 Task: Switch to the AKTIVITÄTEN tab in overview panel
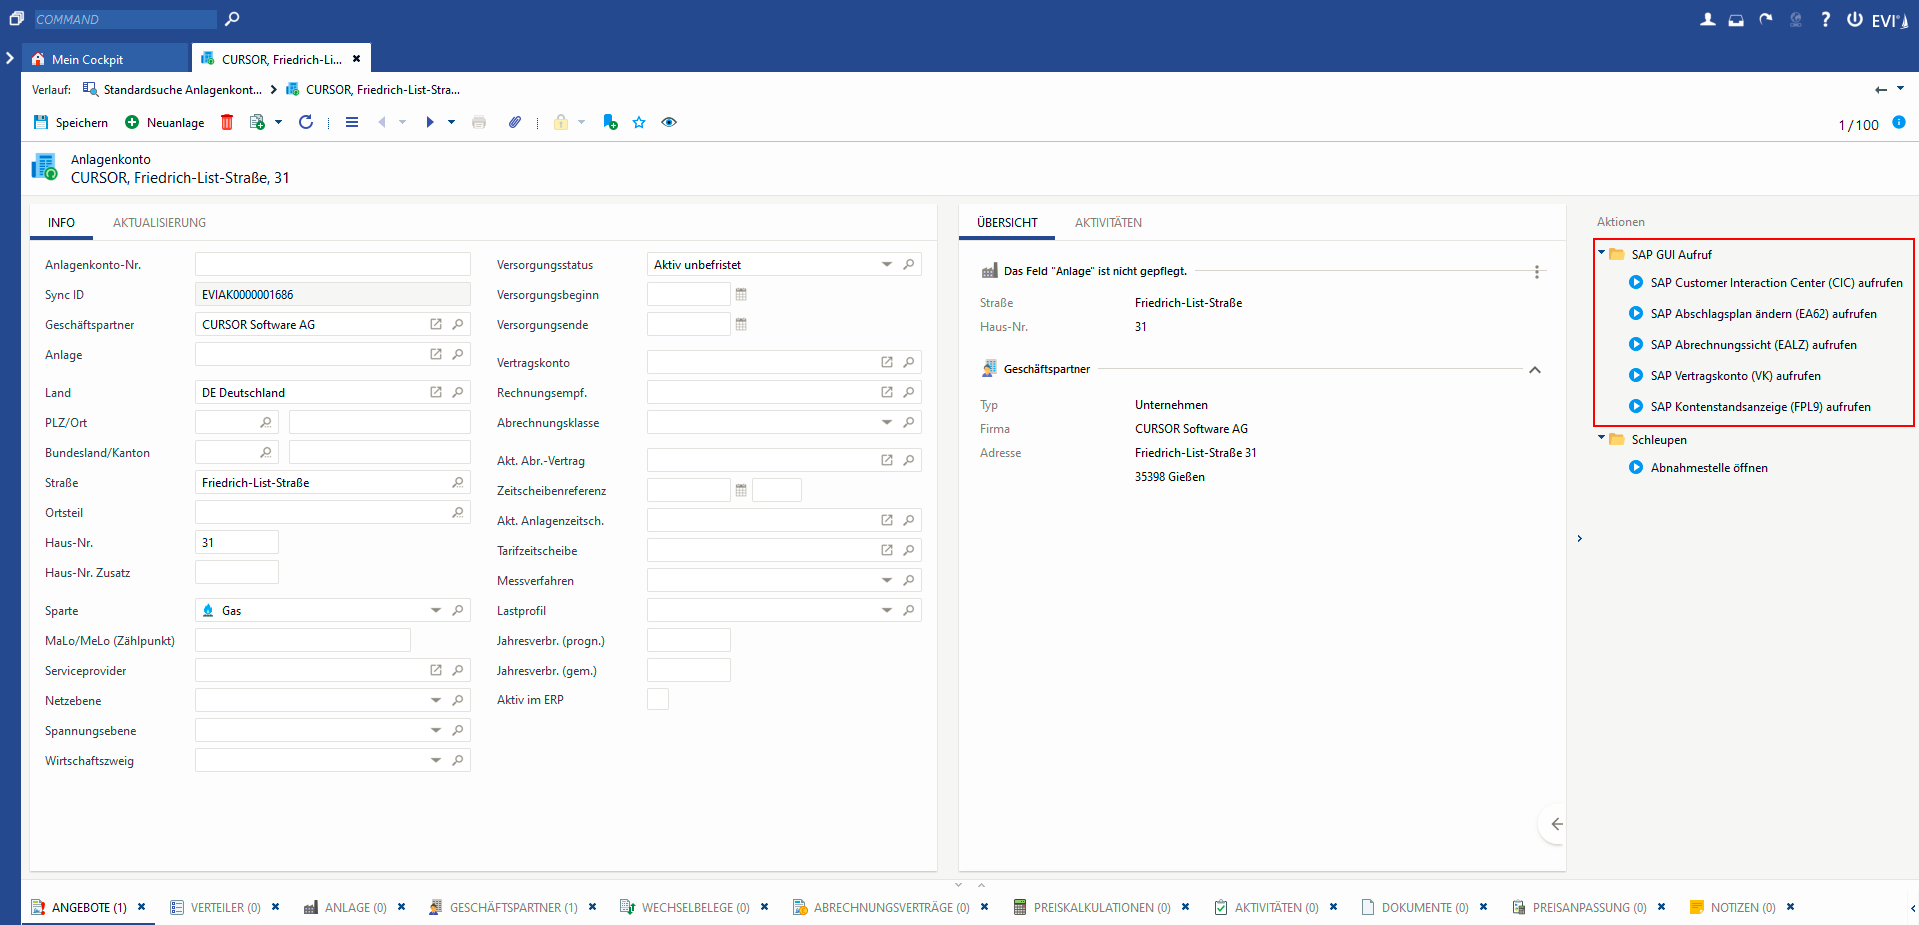[x=1108, y=223]
